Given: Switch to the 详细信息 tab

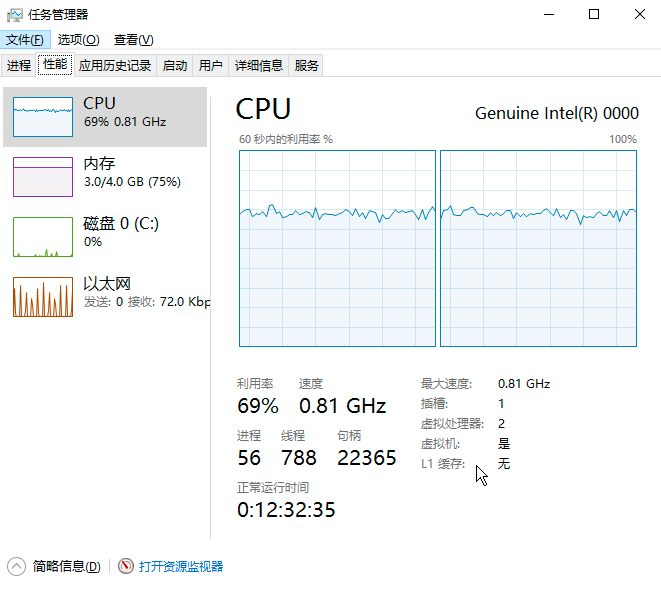Looking at the screenshot, I should (x=259, y=66).
